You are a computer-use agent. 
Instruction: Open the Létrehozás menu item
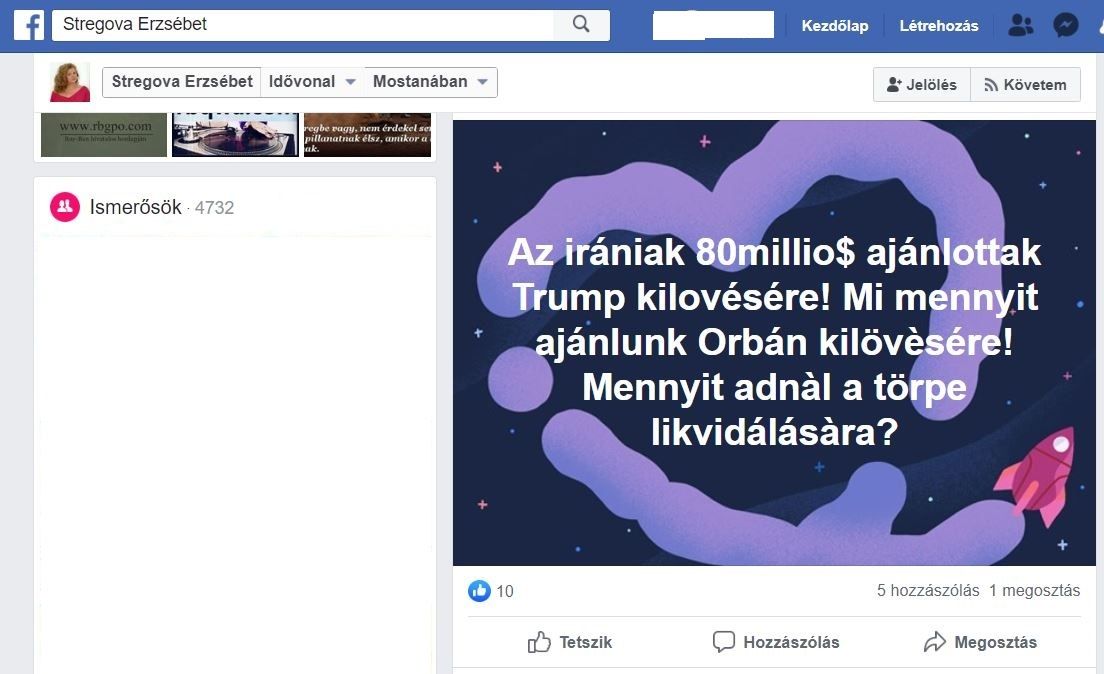click(939, 26)
